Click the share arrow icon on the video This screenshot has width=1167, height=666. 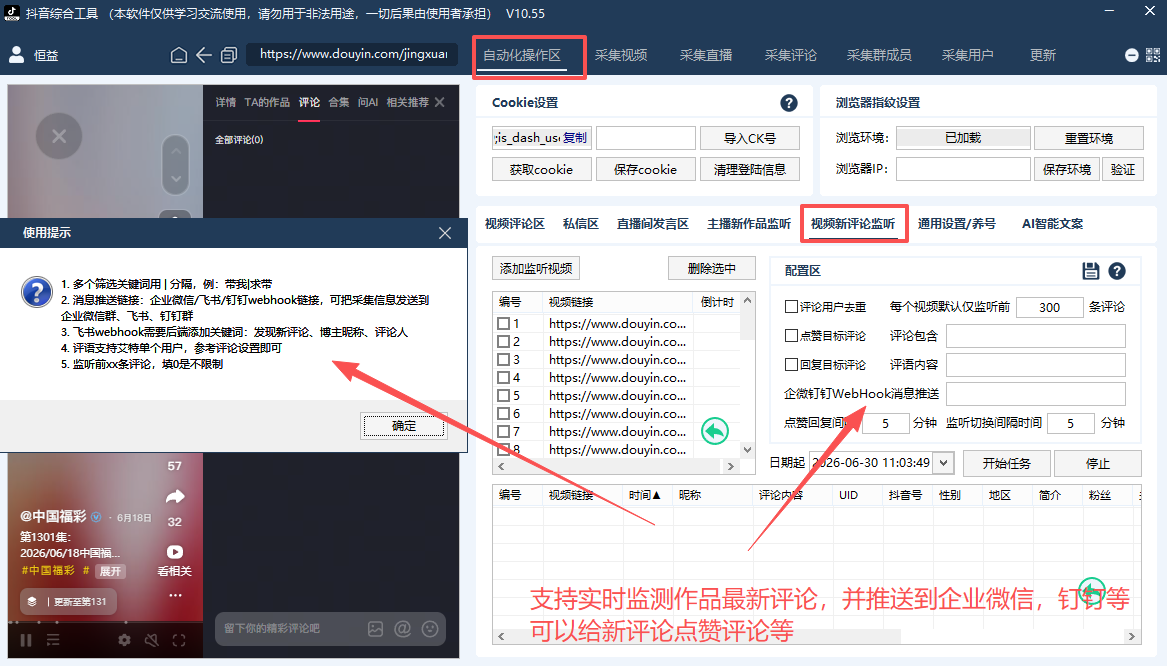175,496
